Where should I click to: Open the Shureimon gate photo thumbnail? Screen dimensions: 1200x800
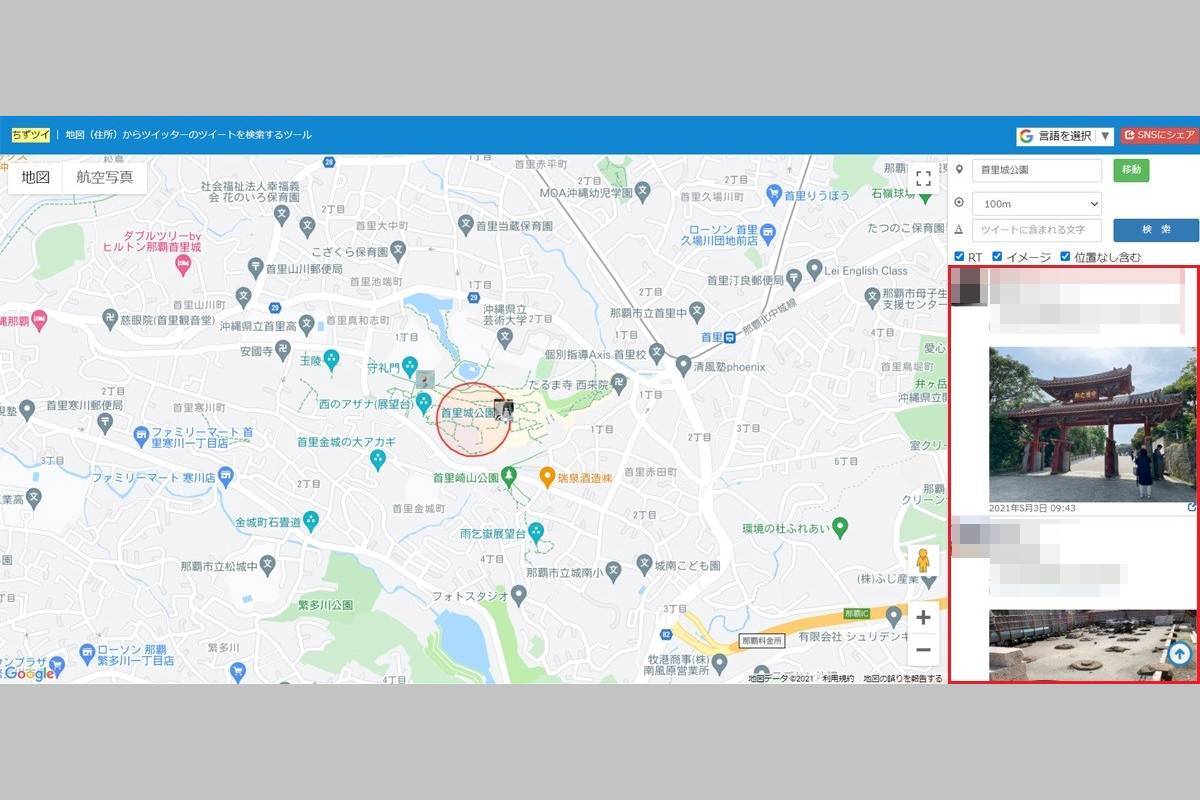pos(1092,424)
